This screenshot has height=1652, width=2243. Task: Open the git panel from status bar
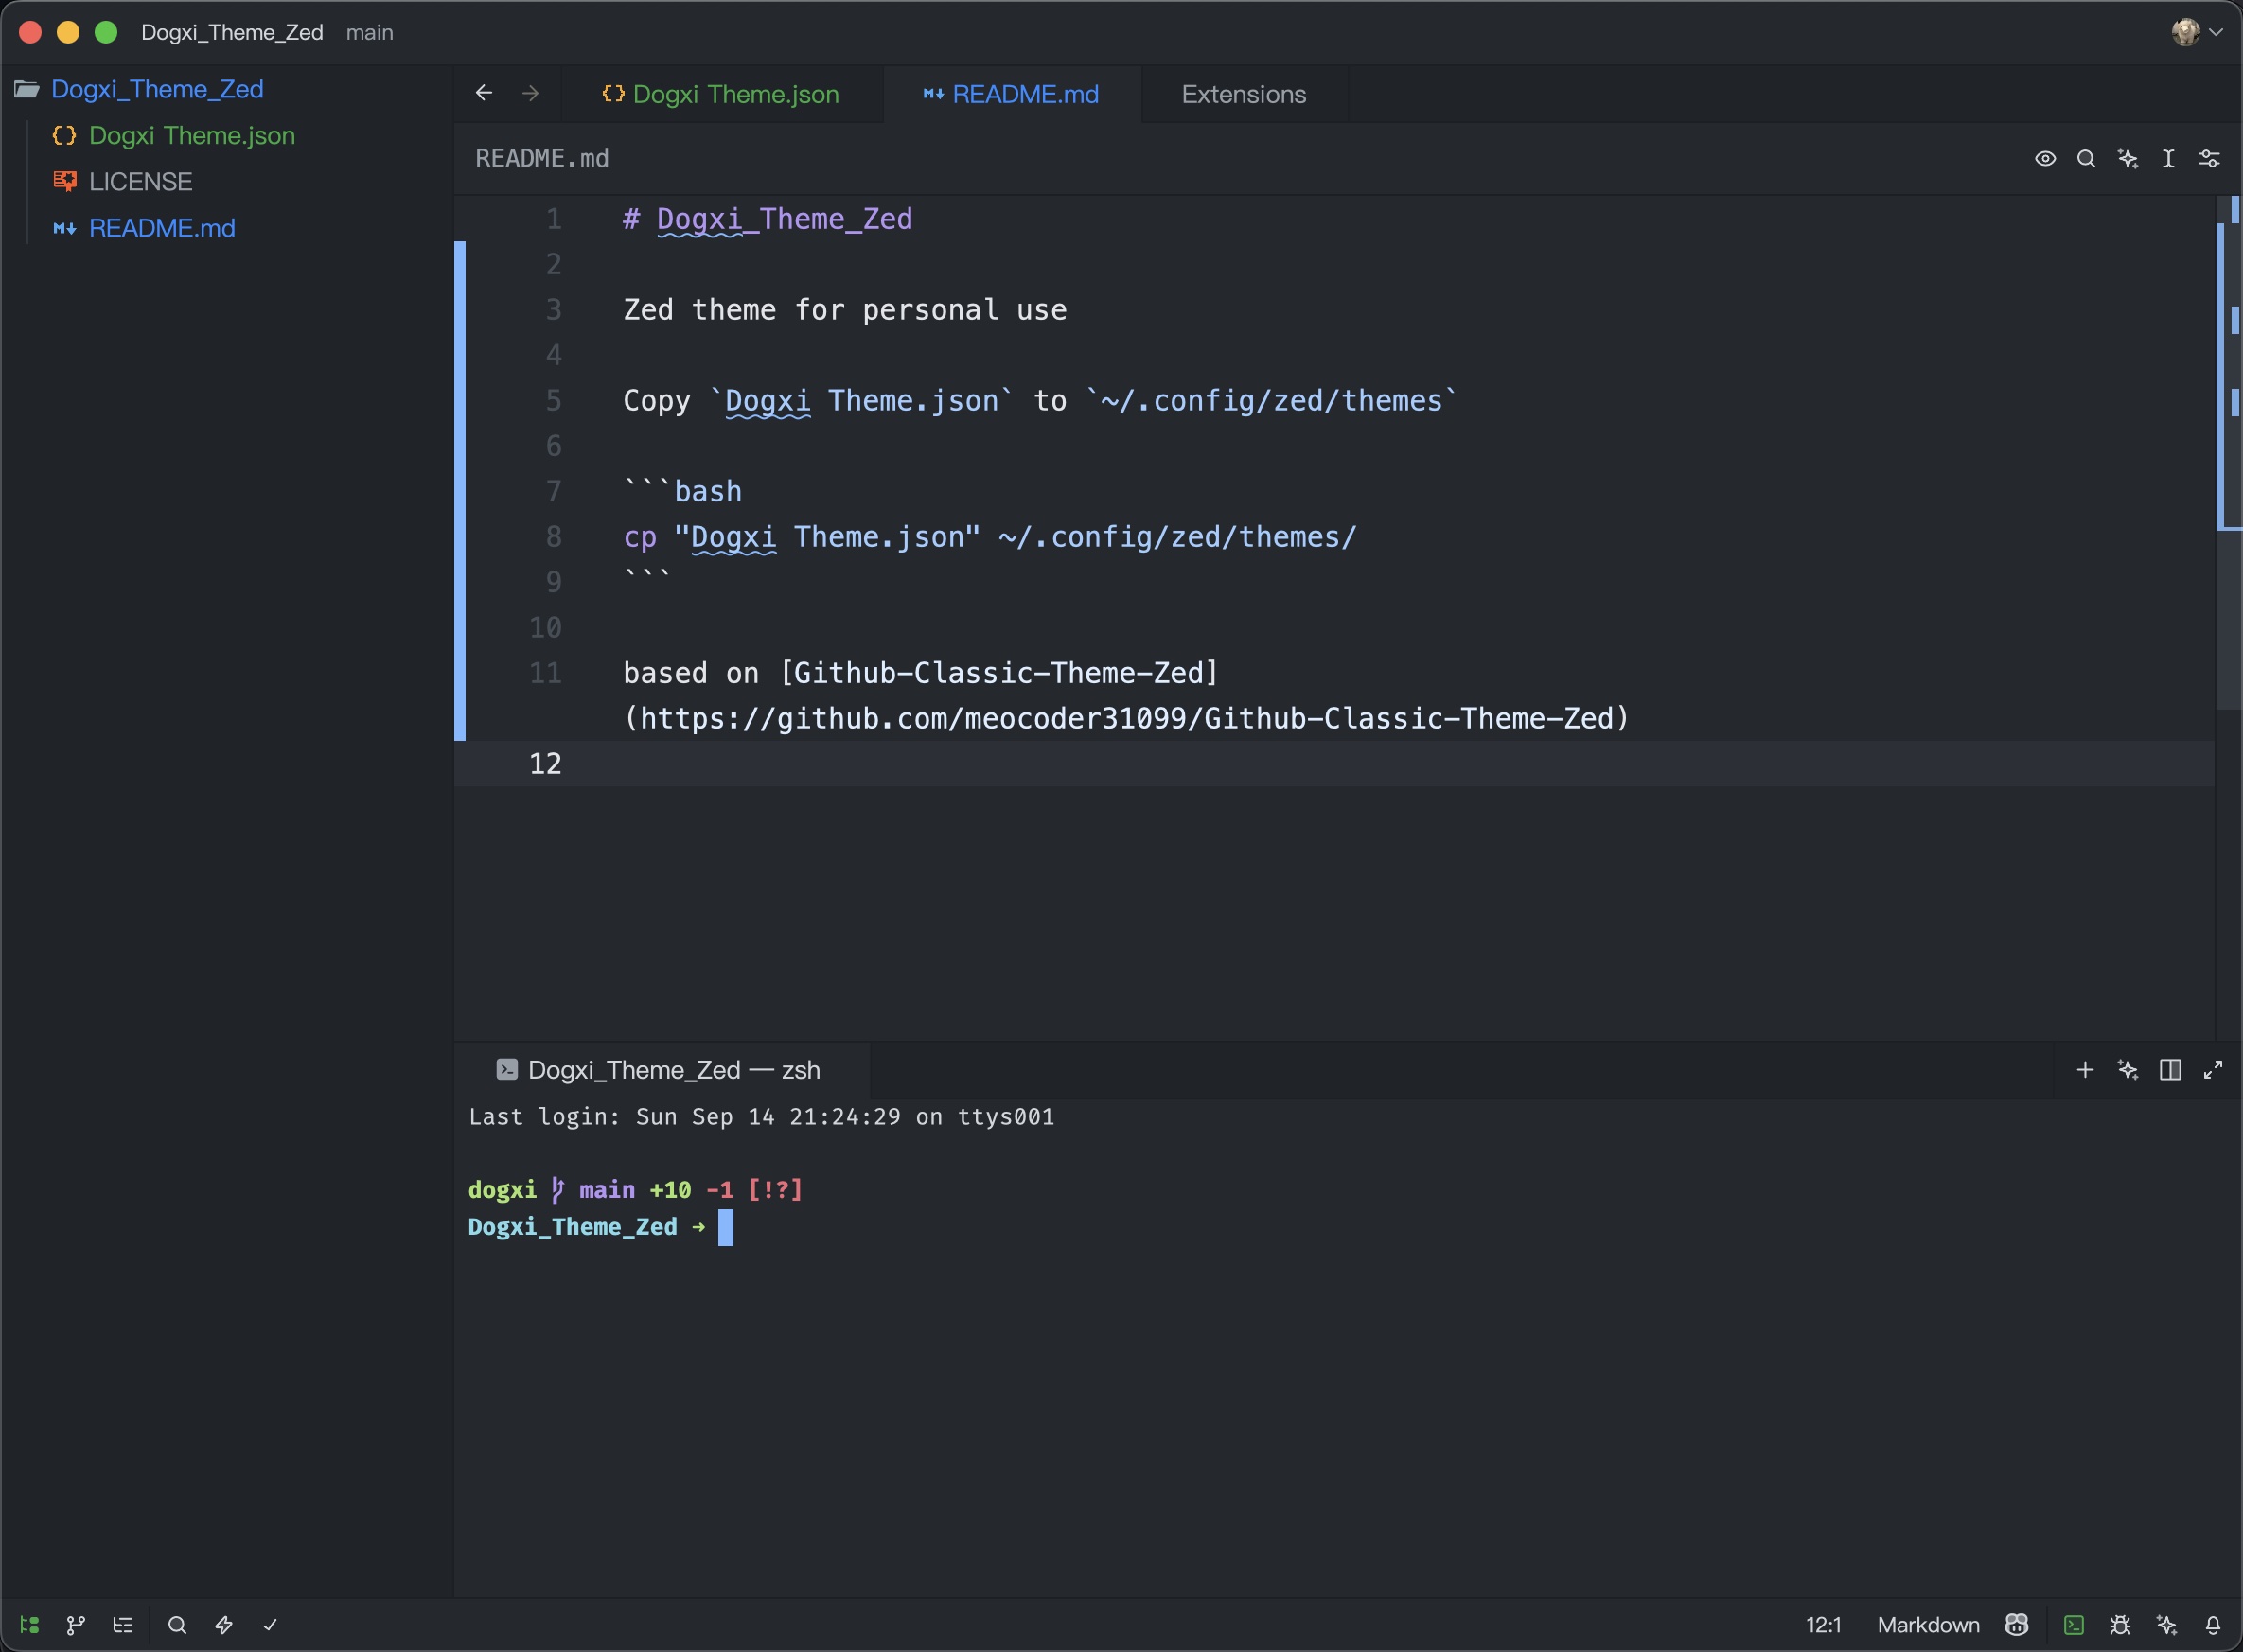(76, 1625)
